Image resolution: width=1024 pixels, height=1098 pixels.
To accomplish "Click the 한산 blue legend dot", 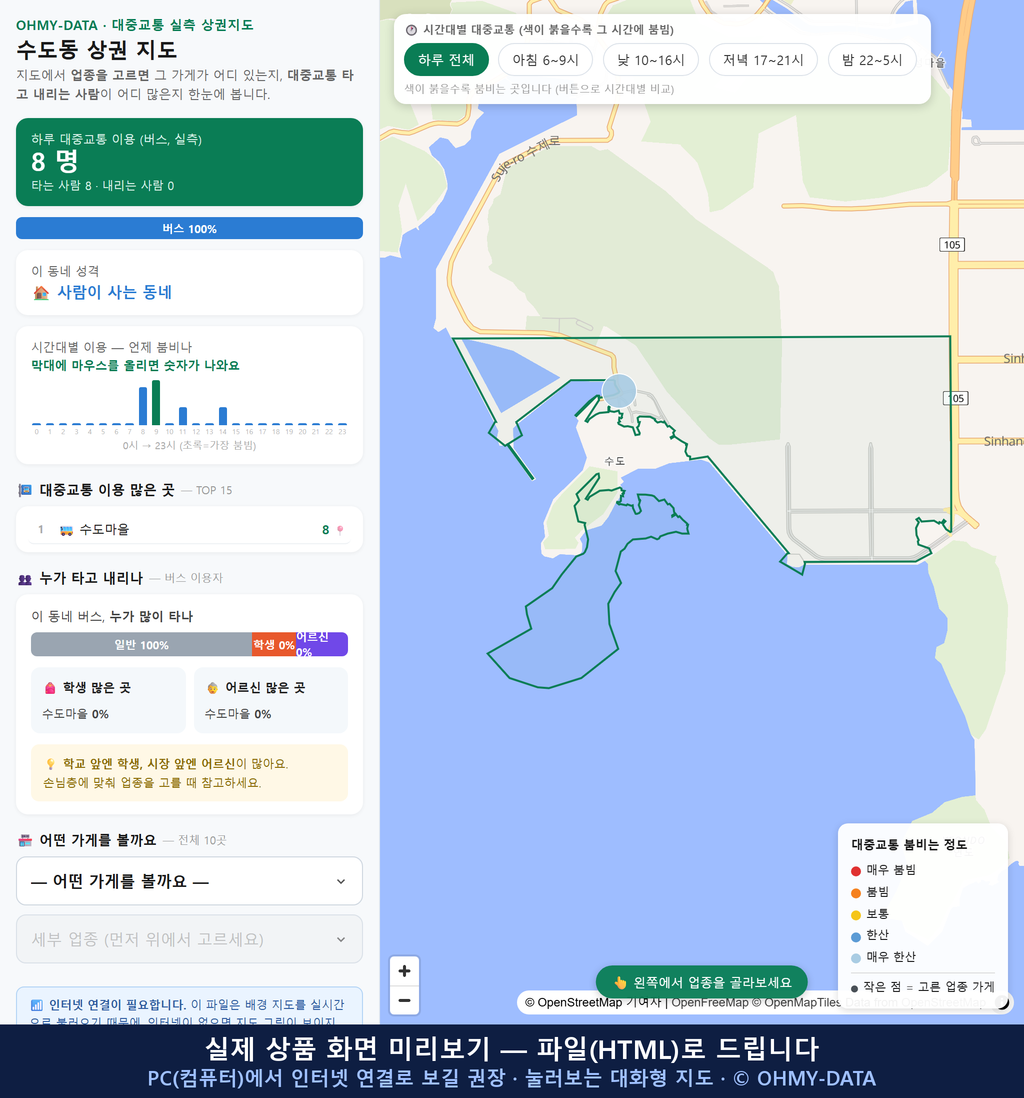I will pos(855,937).
